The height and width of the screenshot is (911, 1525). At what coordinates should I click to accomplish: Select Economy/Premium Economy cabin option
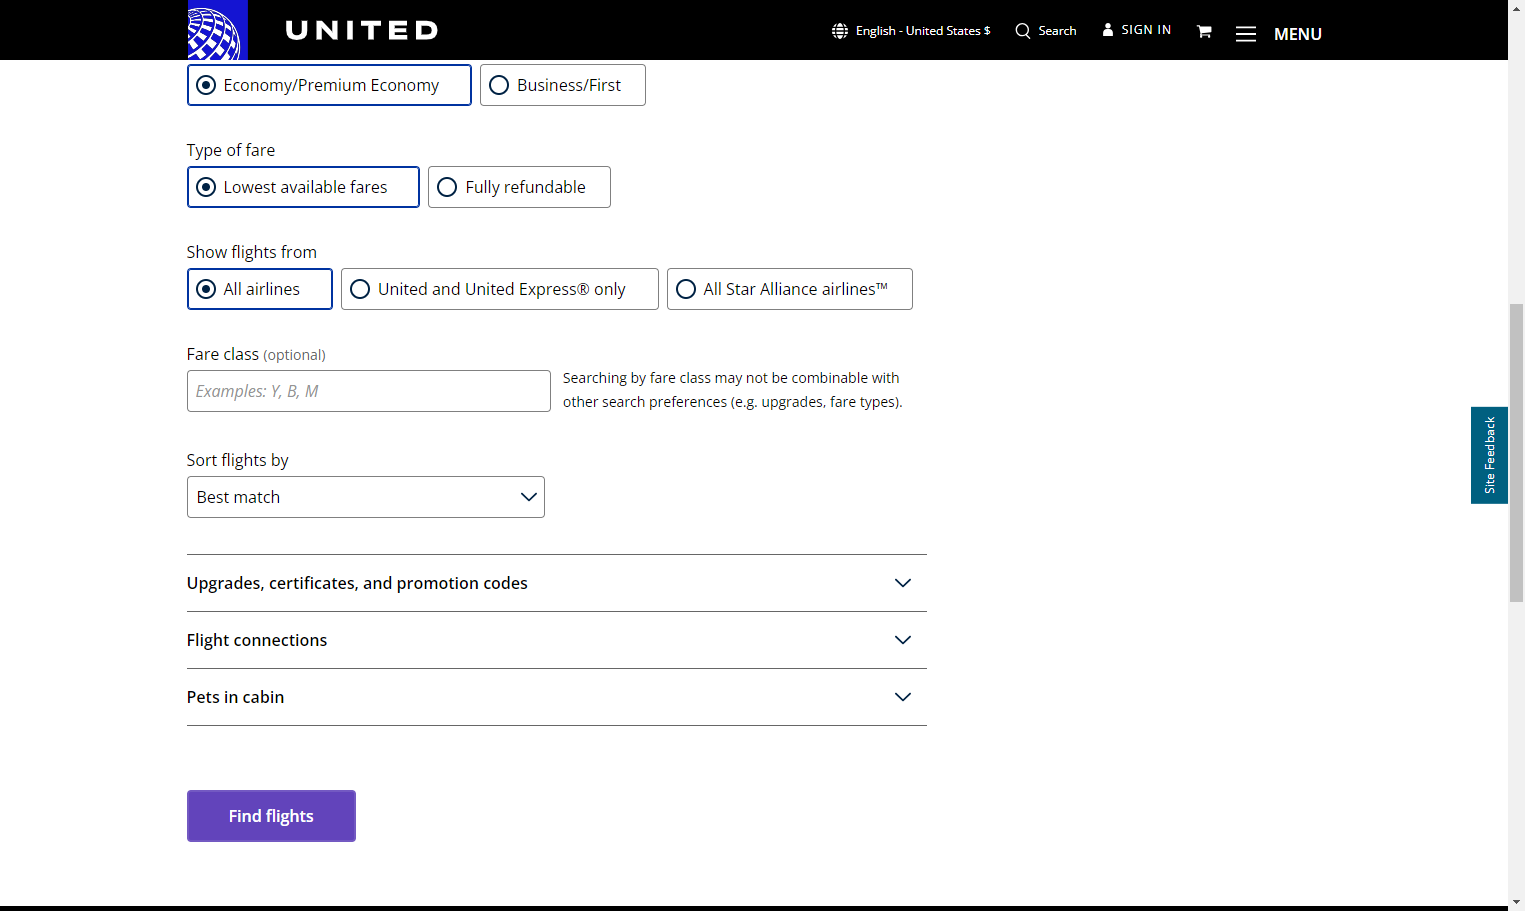point(329,85)
